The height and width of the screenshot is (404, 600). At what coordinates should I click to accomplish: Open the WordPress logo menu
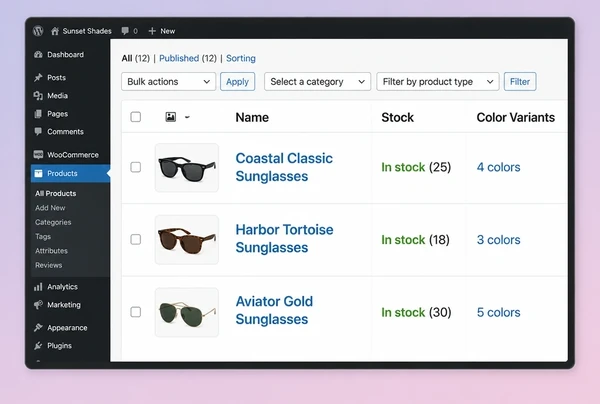tap(38, 31)
